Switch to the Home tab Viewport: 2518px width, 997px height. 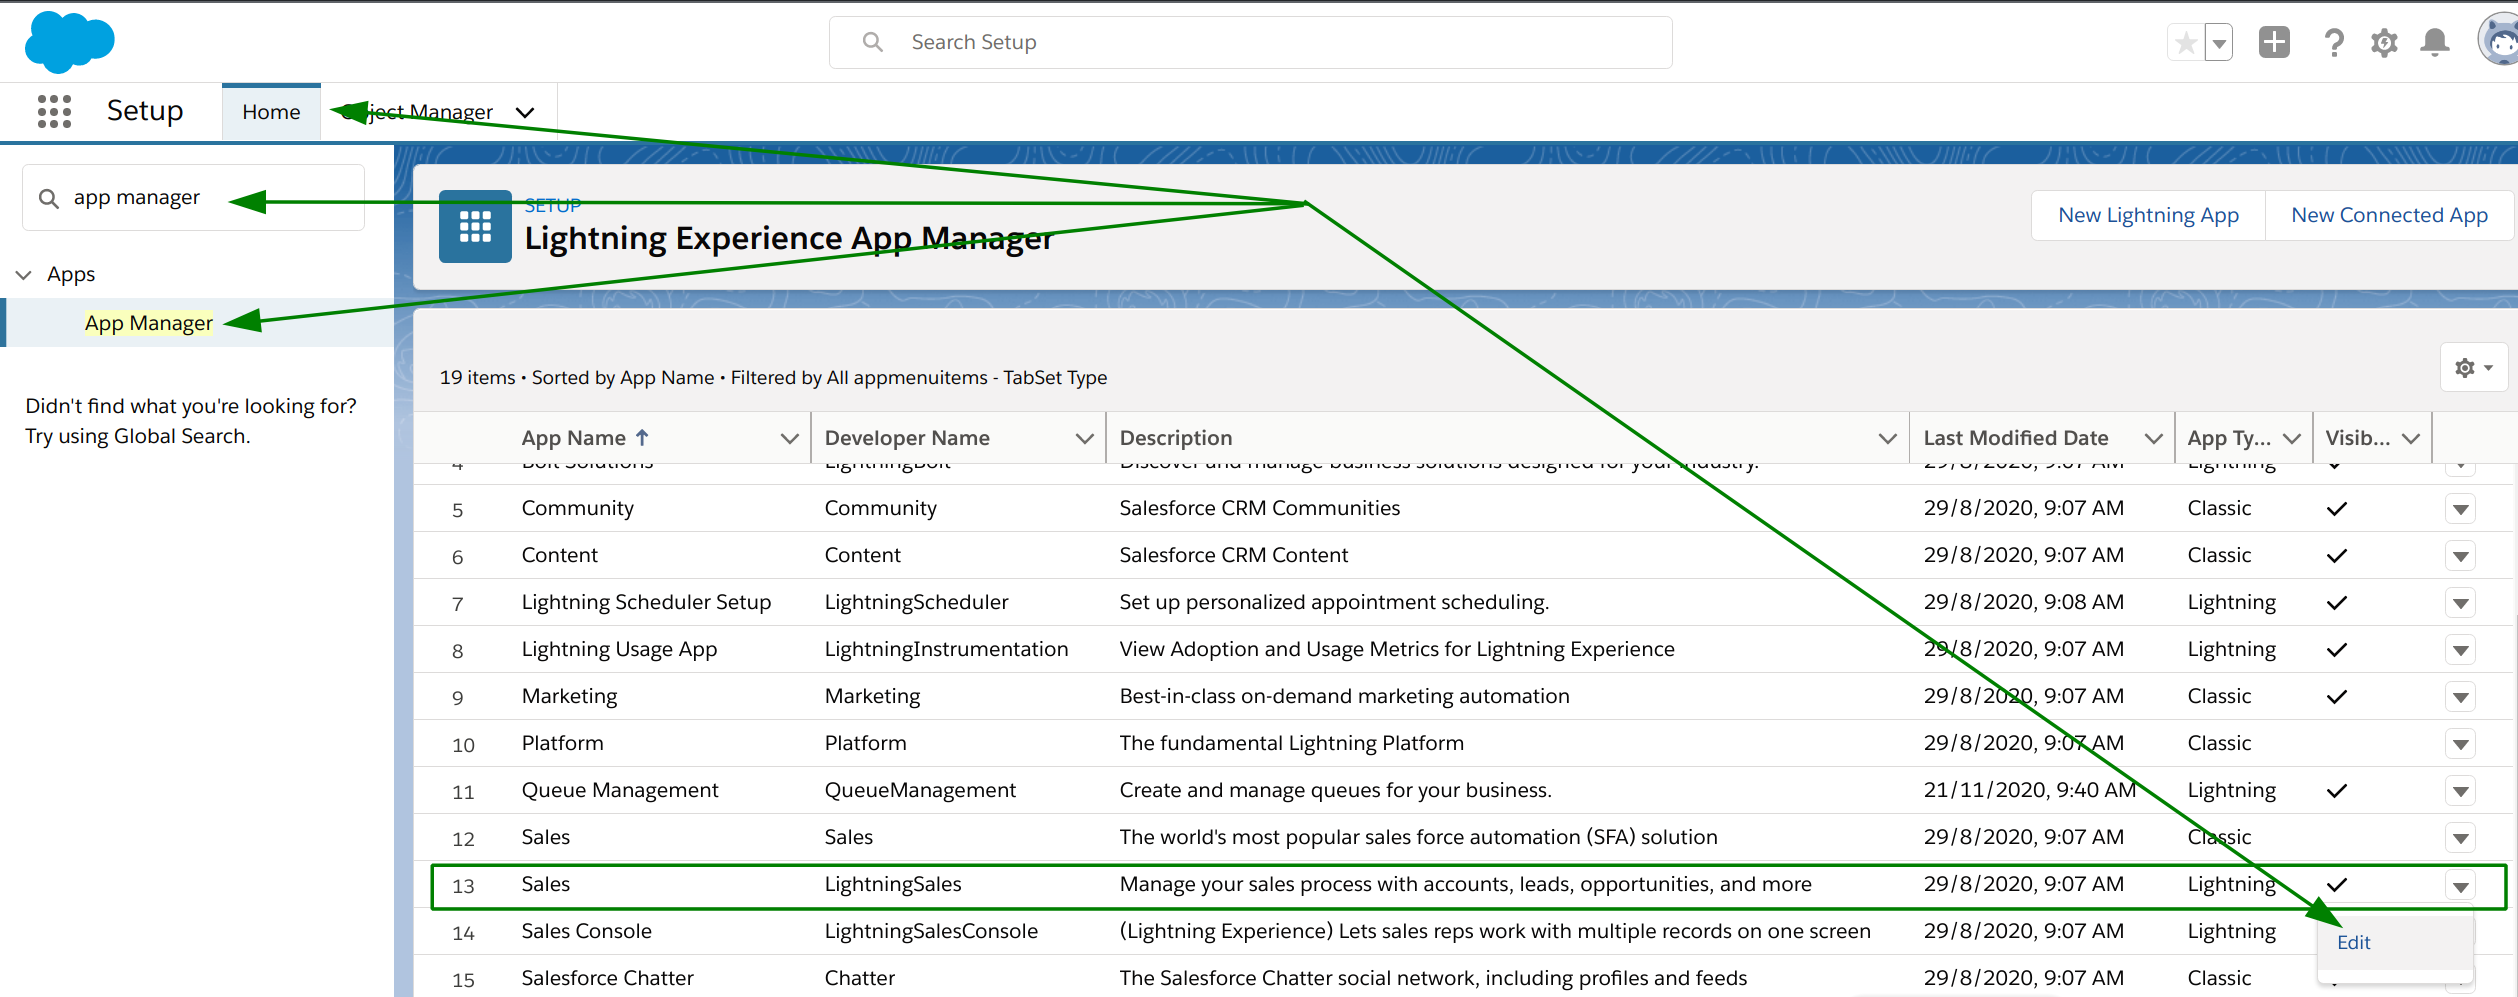(271, 112)
